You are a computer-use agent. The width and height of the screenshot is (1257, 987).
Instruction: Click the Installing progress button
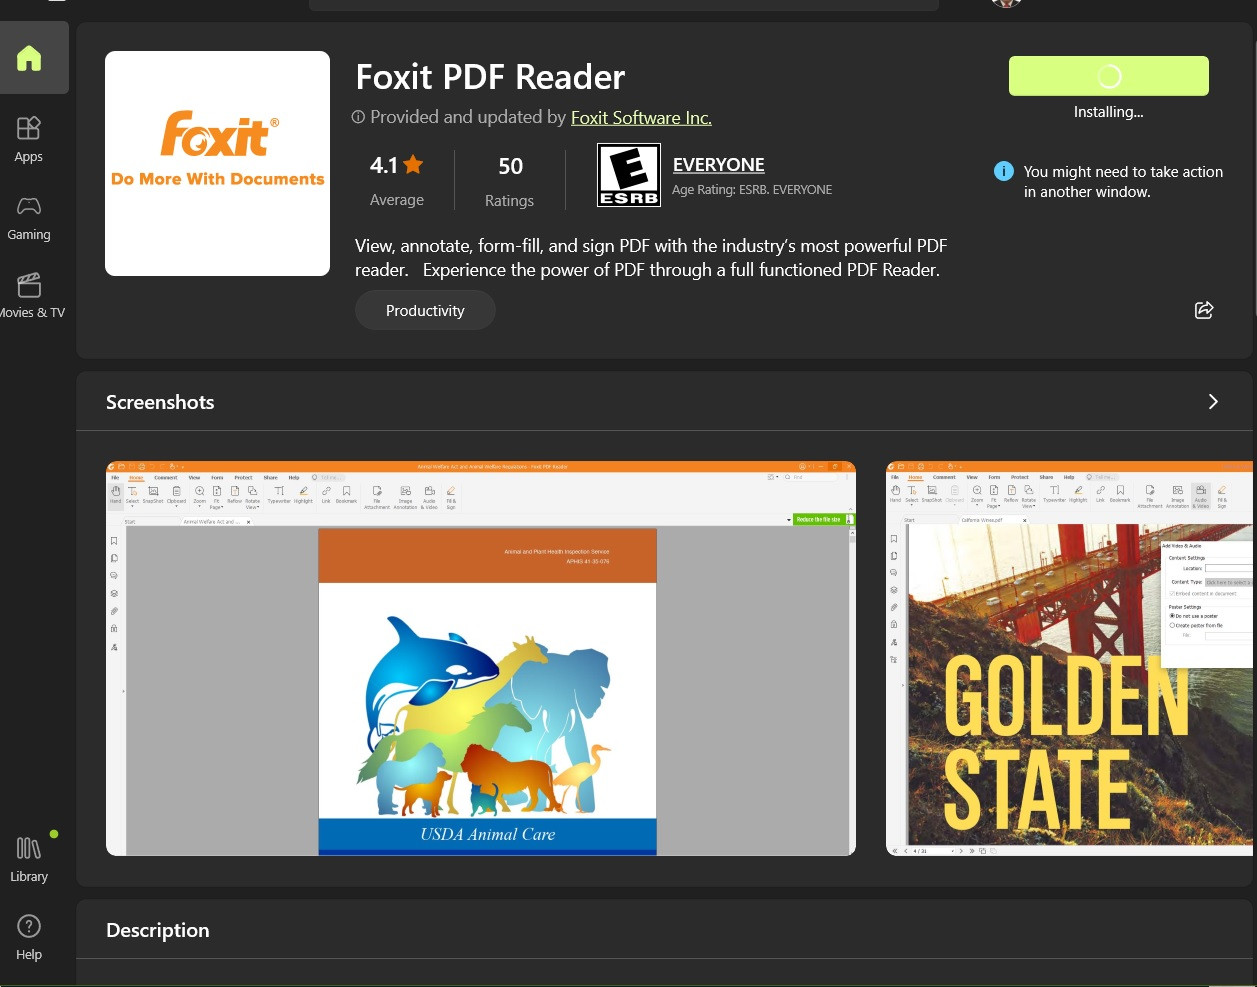tap(1108, 76)
